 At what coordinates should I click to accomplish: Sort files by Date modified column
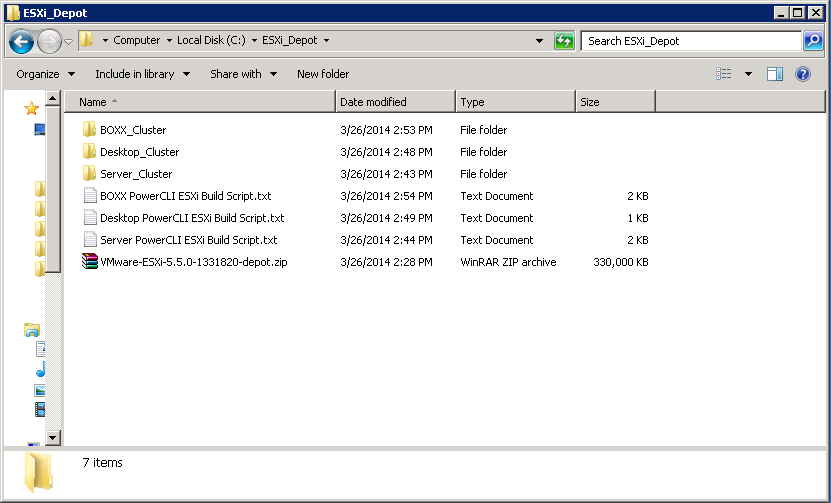click(x=373, y=102)
